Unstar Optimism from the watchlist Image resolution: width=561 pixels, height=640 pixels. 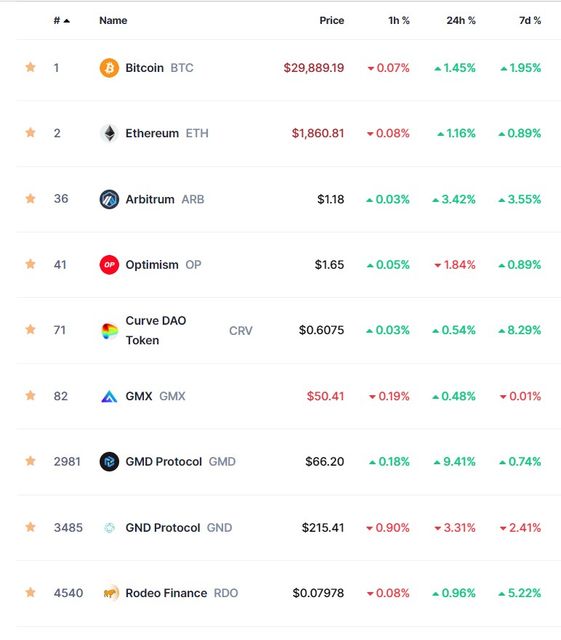coord(30,264)
